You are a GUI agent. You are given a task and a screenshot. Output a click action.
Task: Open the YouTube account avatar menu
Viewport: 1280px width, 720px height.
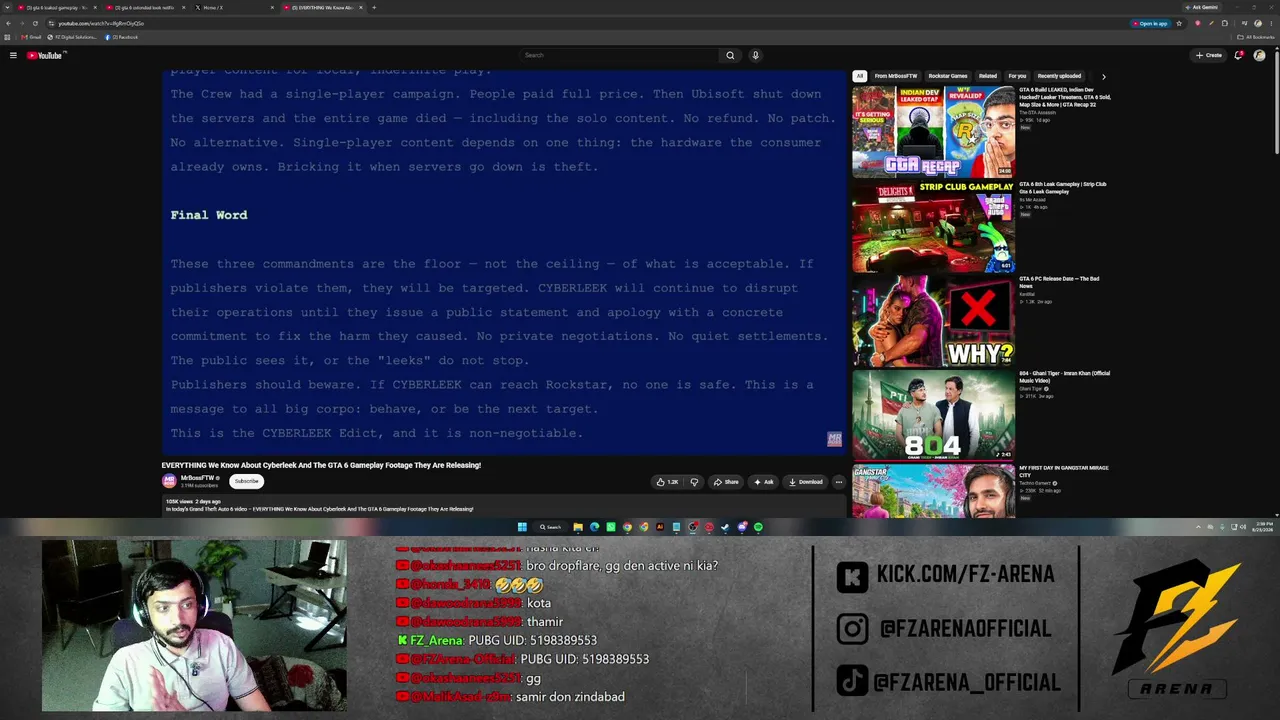(1259, 55)
